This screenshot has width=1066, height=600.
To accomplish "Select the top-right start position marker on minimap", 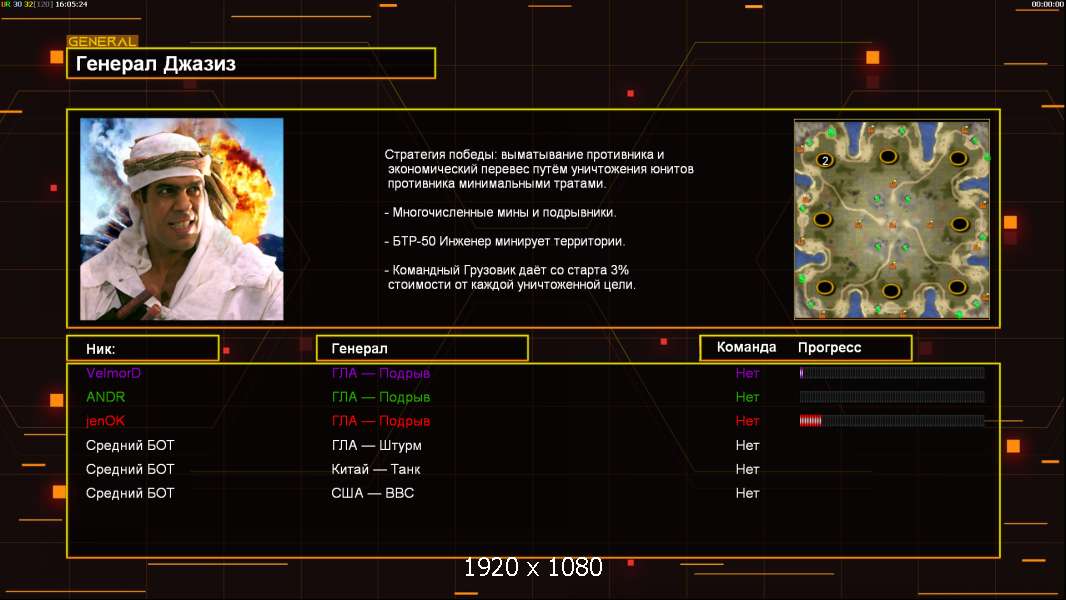I will coord(958,159).
